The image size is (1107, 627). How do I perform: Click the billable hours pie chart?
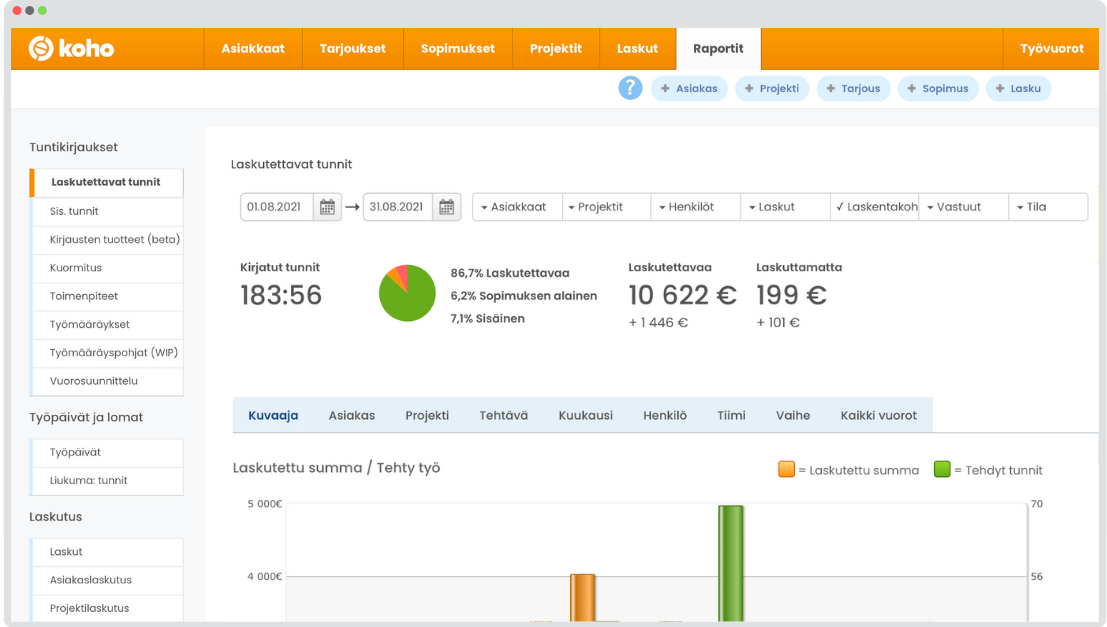point(407,293)
